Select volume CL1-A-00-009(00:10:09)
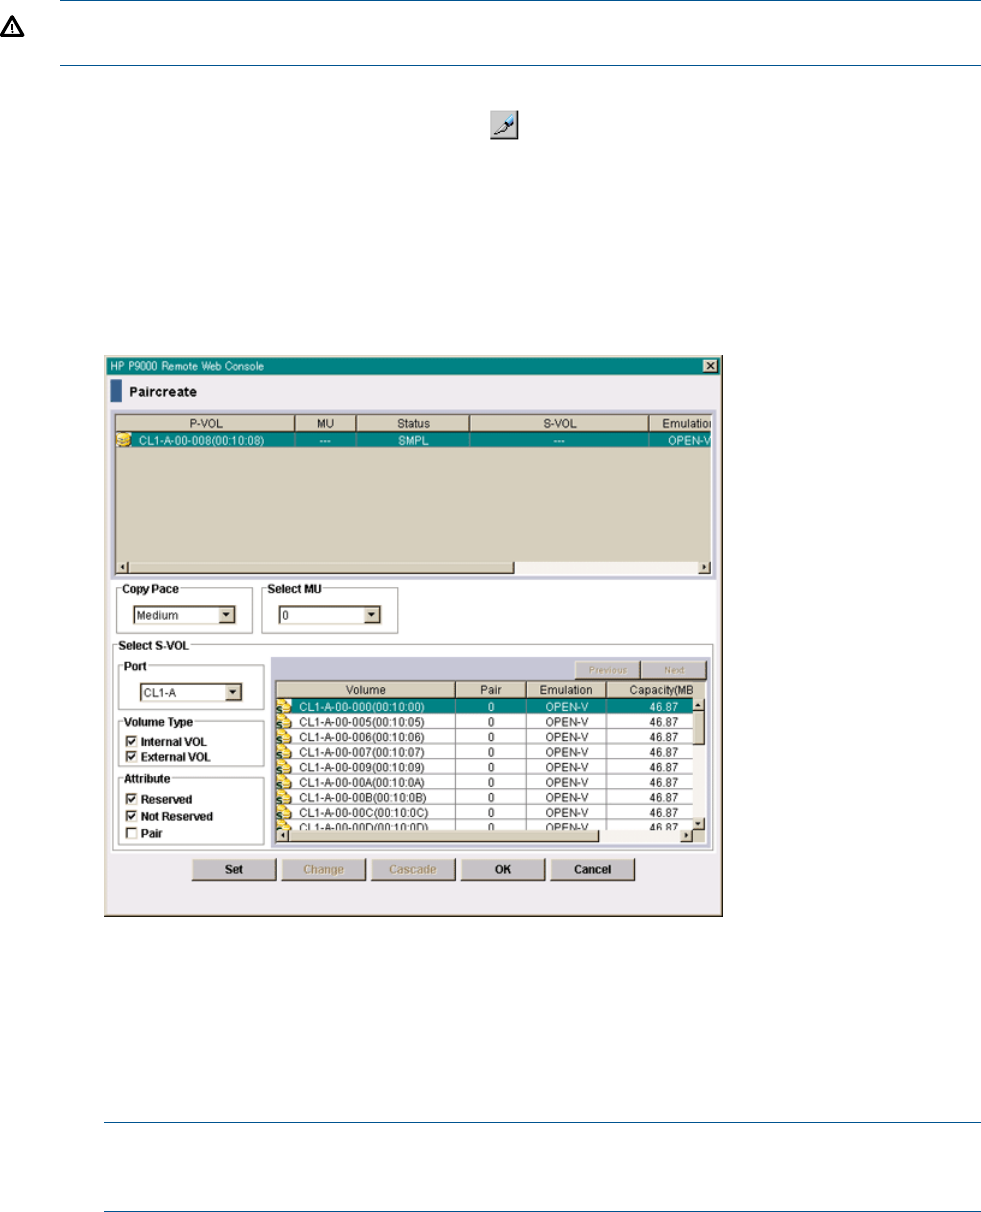The width and height of the screenshot is (981, 1212). (x=484, y=767)
